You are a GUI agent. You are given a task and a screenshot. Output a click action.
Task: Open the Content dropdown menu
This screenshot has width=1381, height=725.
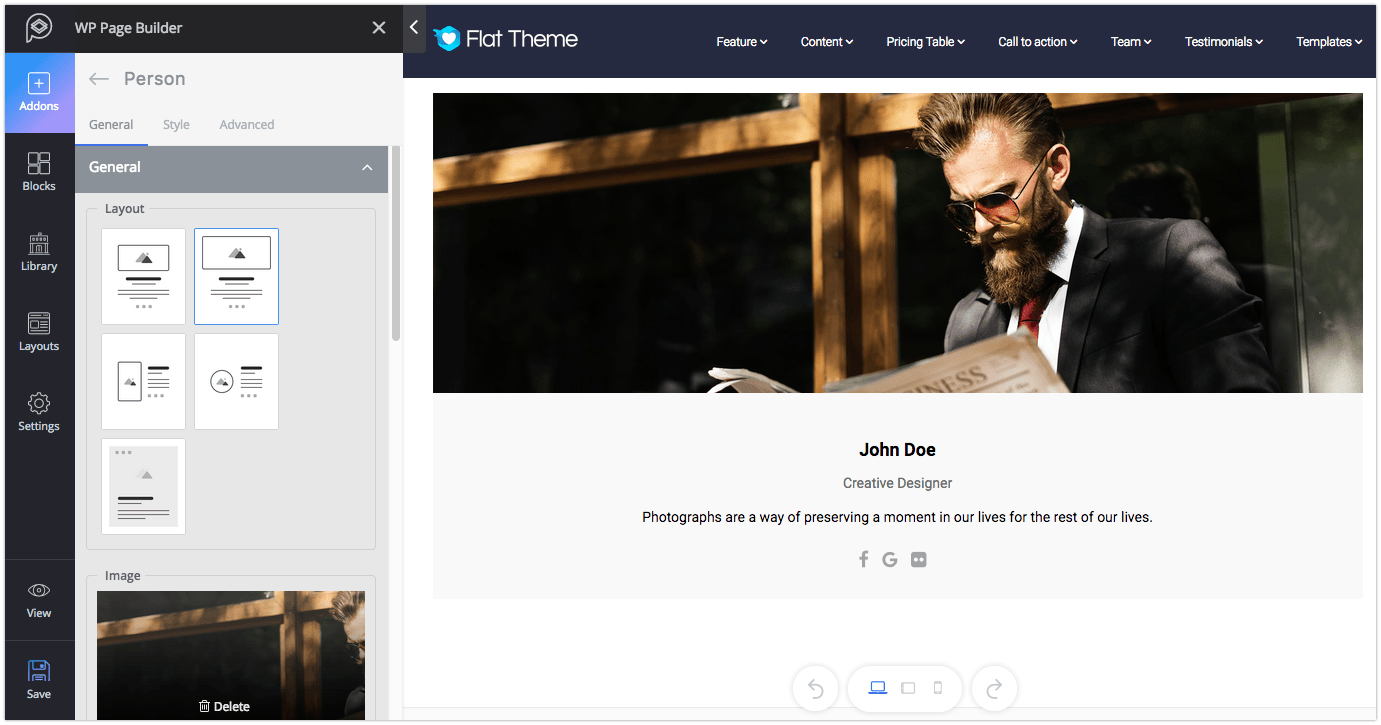pyautogui.click(x=827, y=42)
